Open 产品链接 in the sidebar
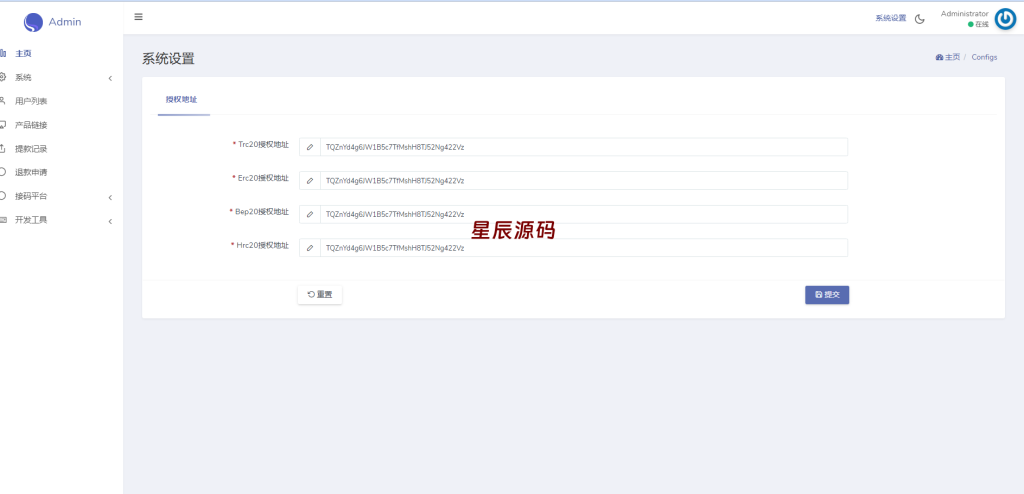The width and height of the screenshot is (1024, 494). coord(31,125)
